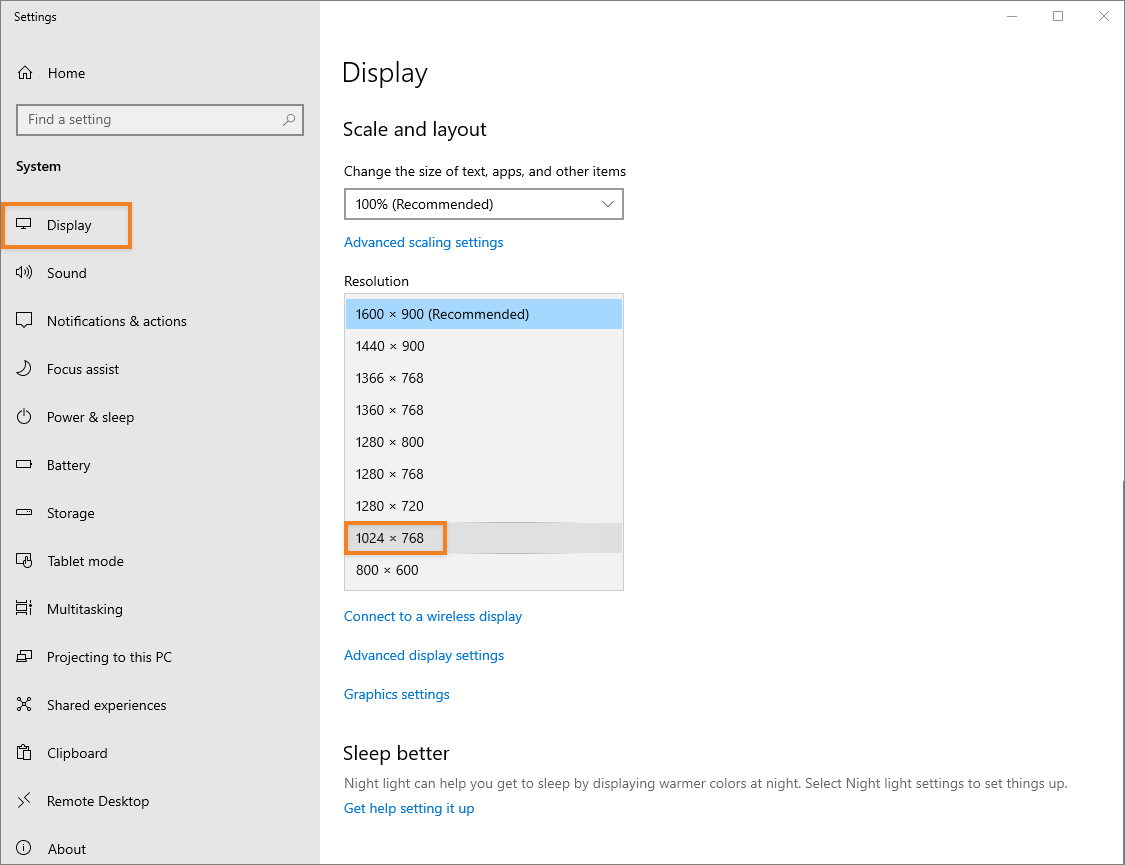
Task: Go to Projecting to this PC
Action: 109,657
